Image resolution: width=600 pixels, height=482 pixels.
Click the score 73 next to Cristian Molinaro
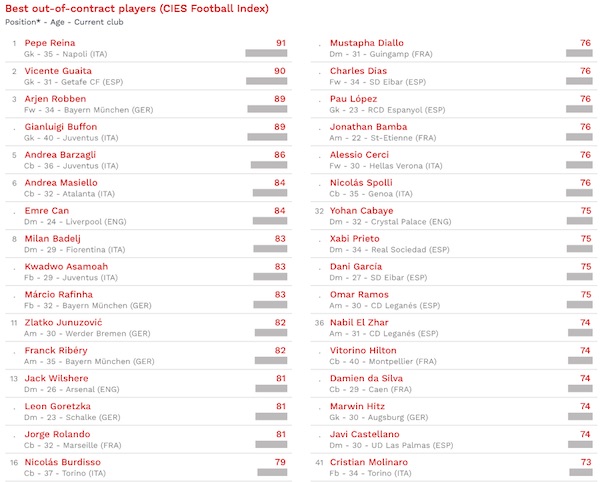click(x=585, y=462)
